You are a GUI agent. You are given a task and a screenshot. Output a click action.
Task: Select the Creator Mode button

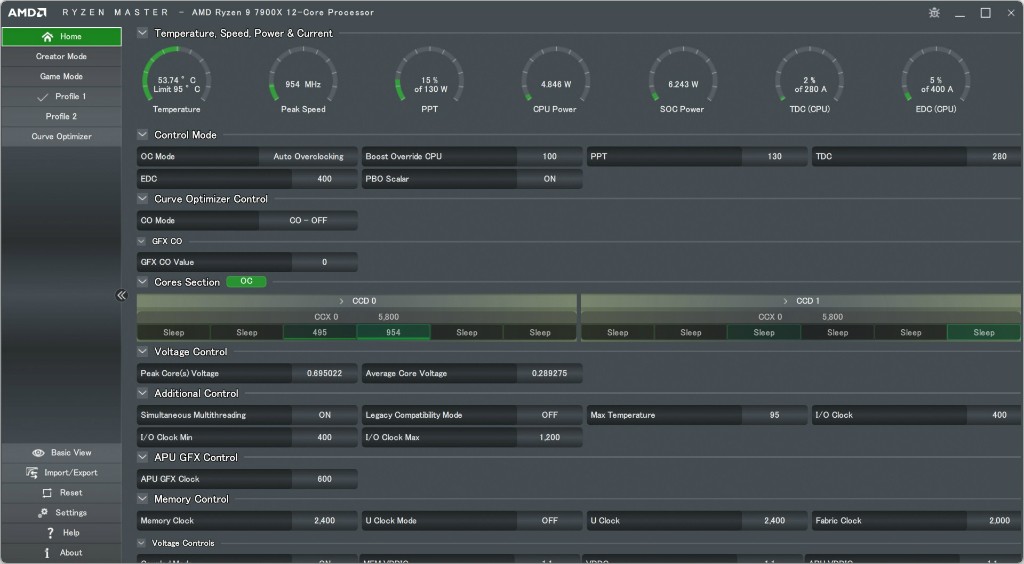click(x=61, y=57)
